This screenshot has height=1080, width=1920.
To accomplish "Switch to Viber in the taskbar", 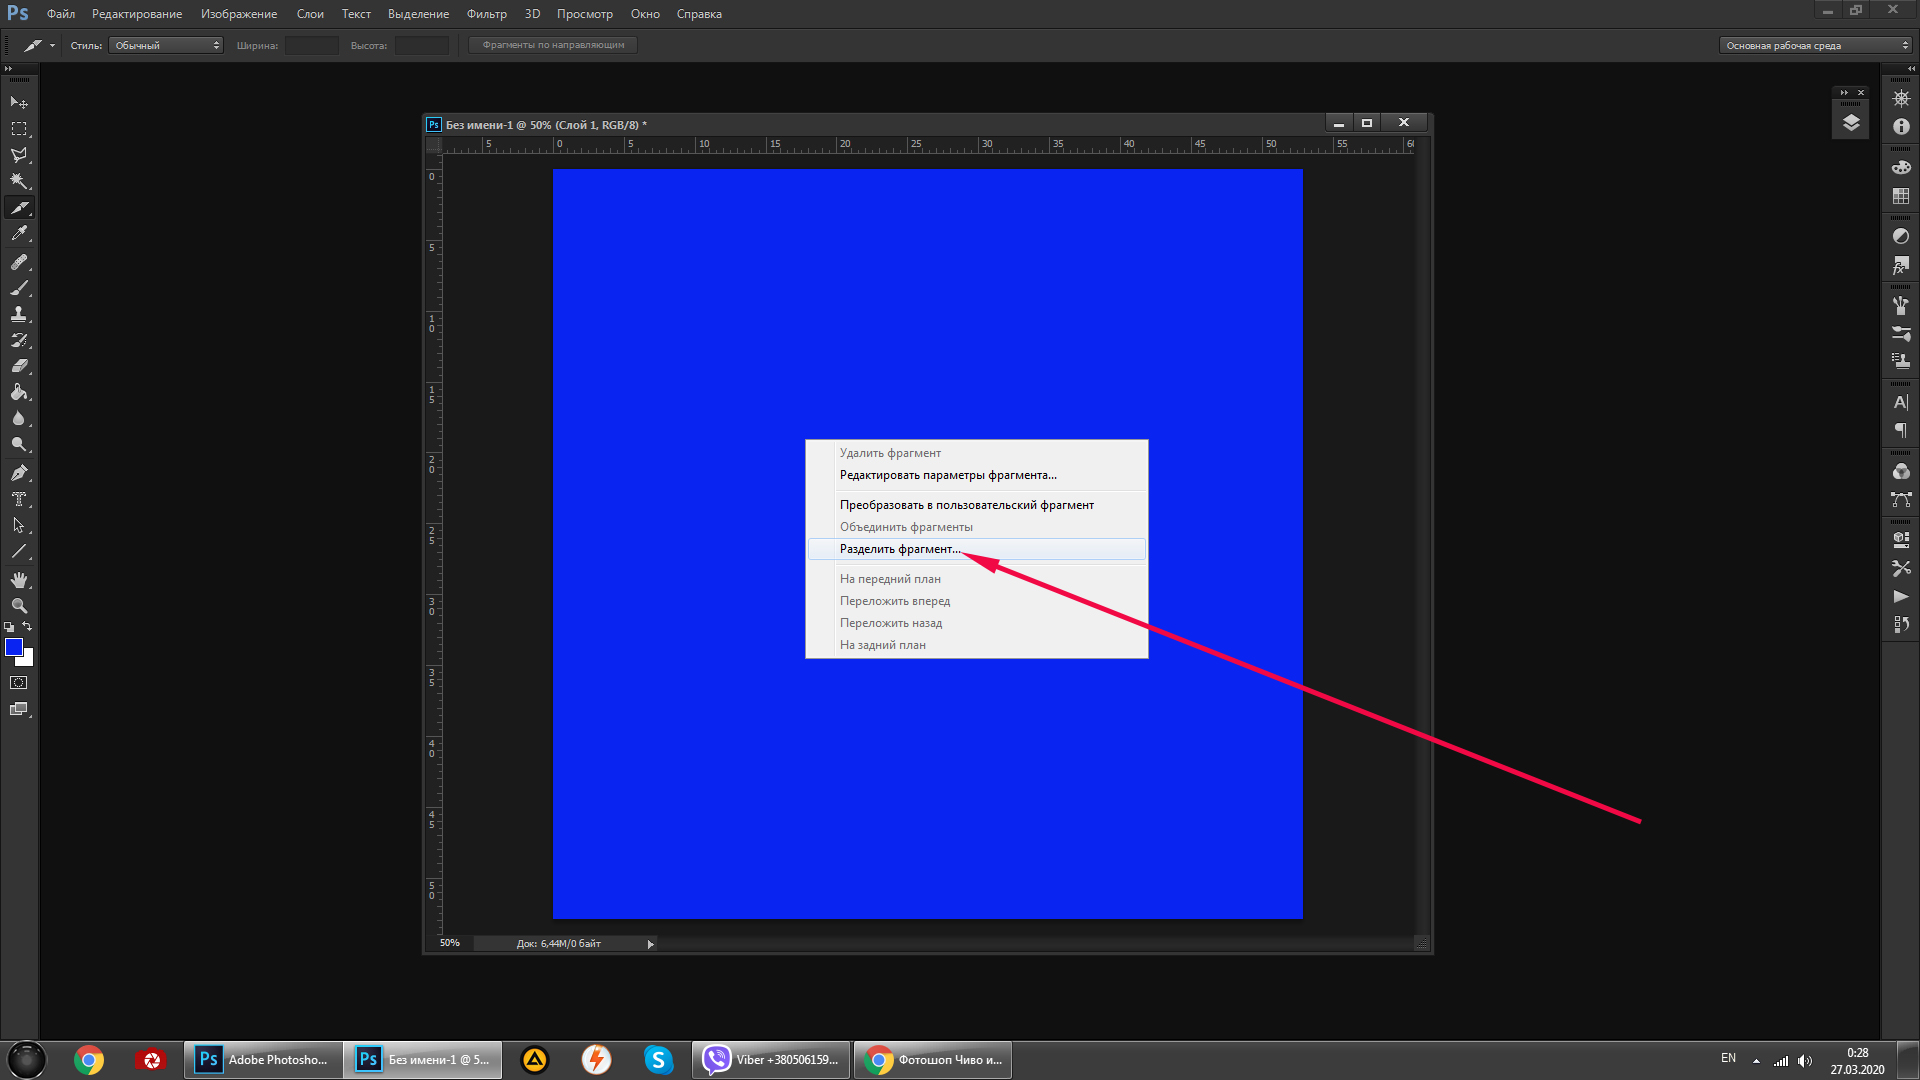I will point(771,1060).
